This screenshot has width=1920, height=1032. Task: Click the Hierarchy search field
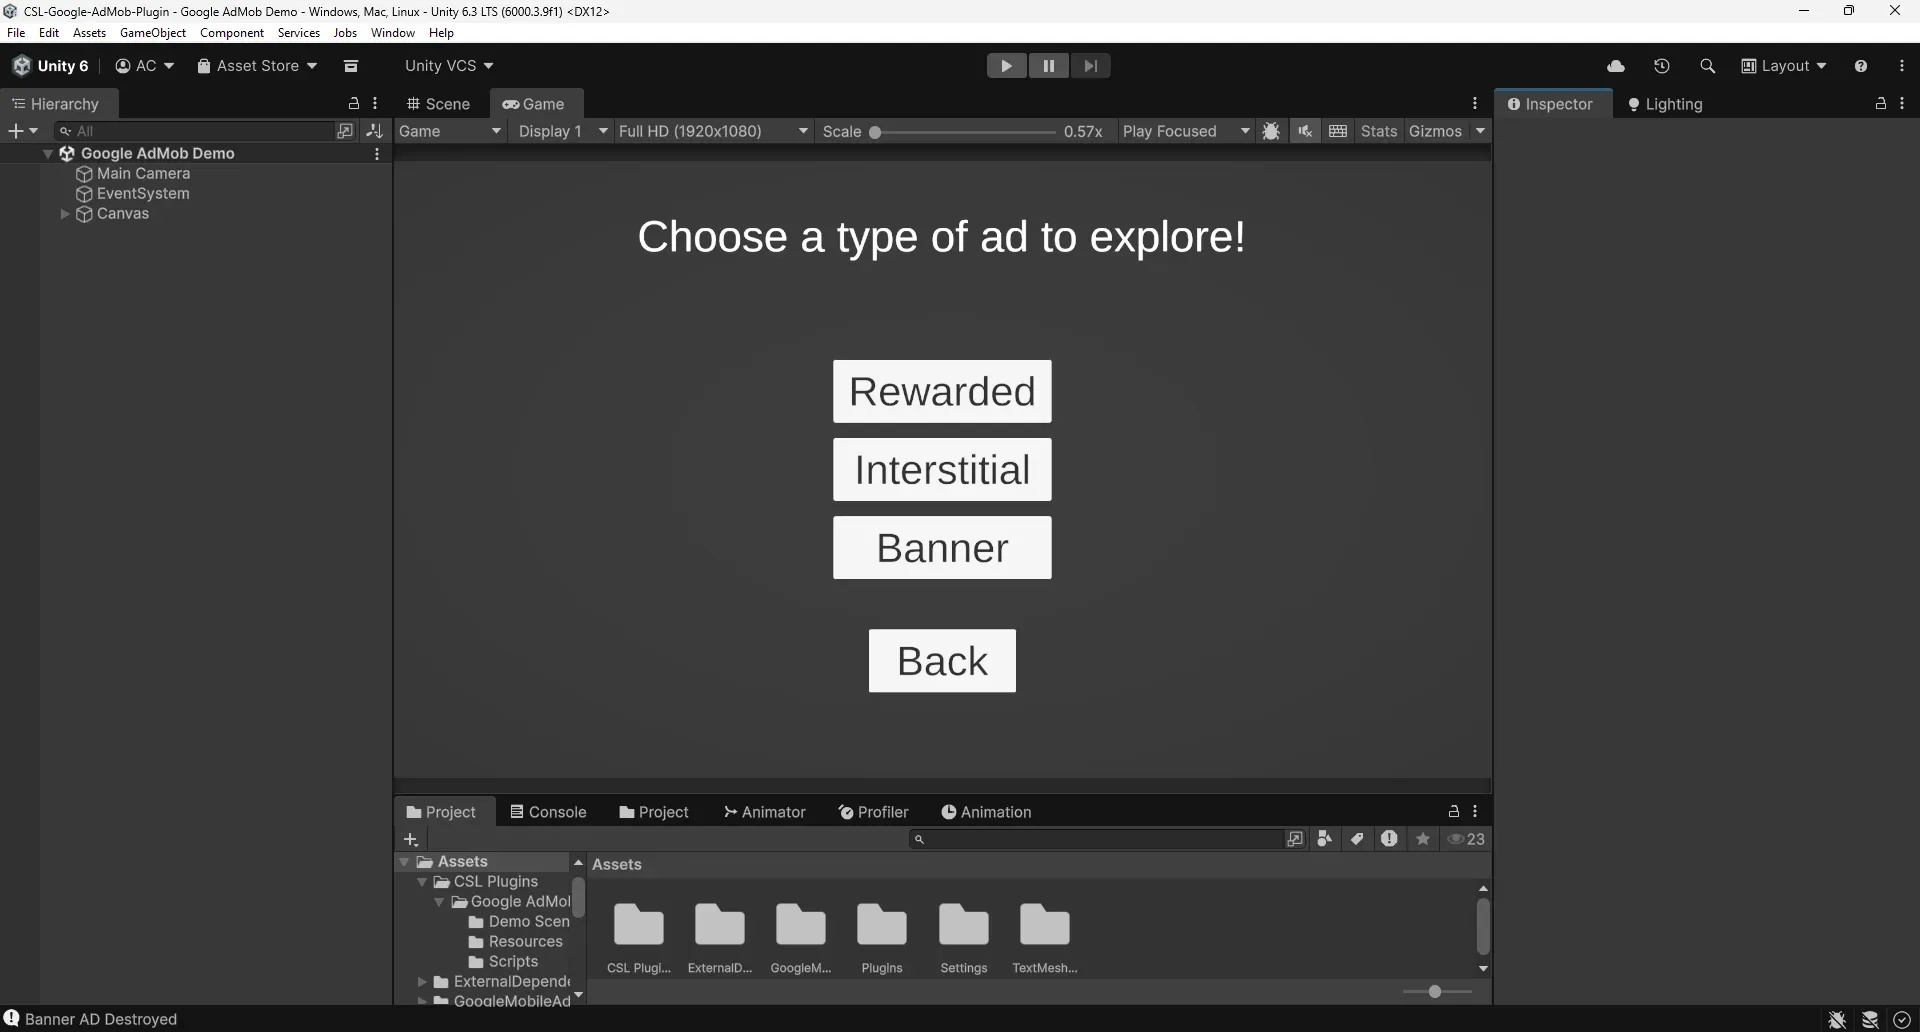195,131
